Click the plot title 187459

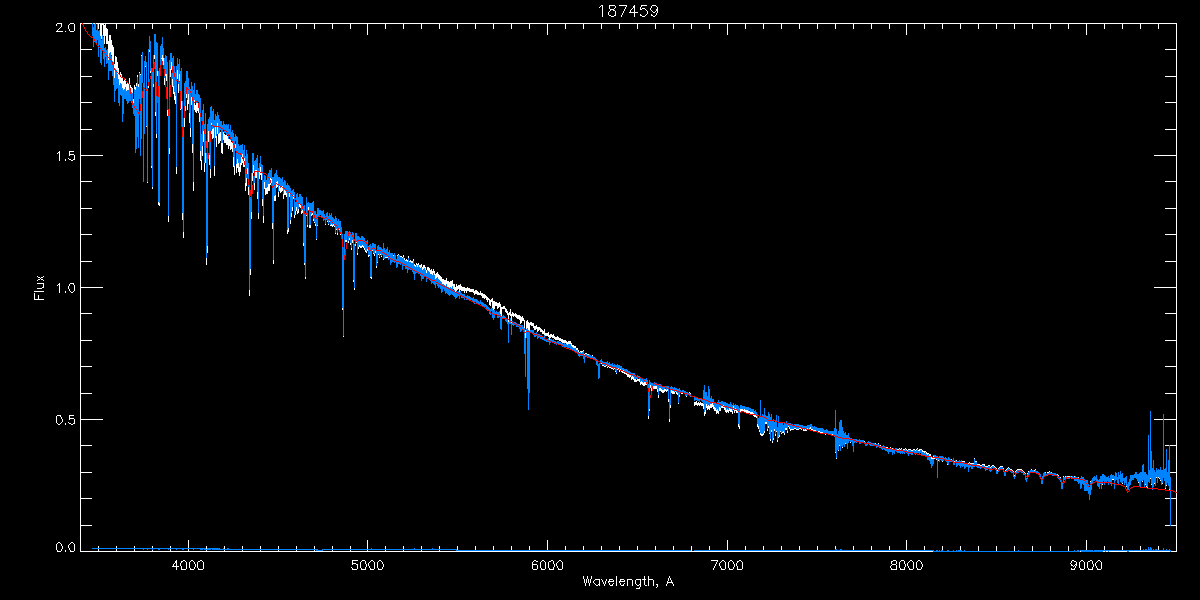tap(628, 11)
